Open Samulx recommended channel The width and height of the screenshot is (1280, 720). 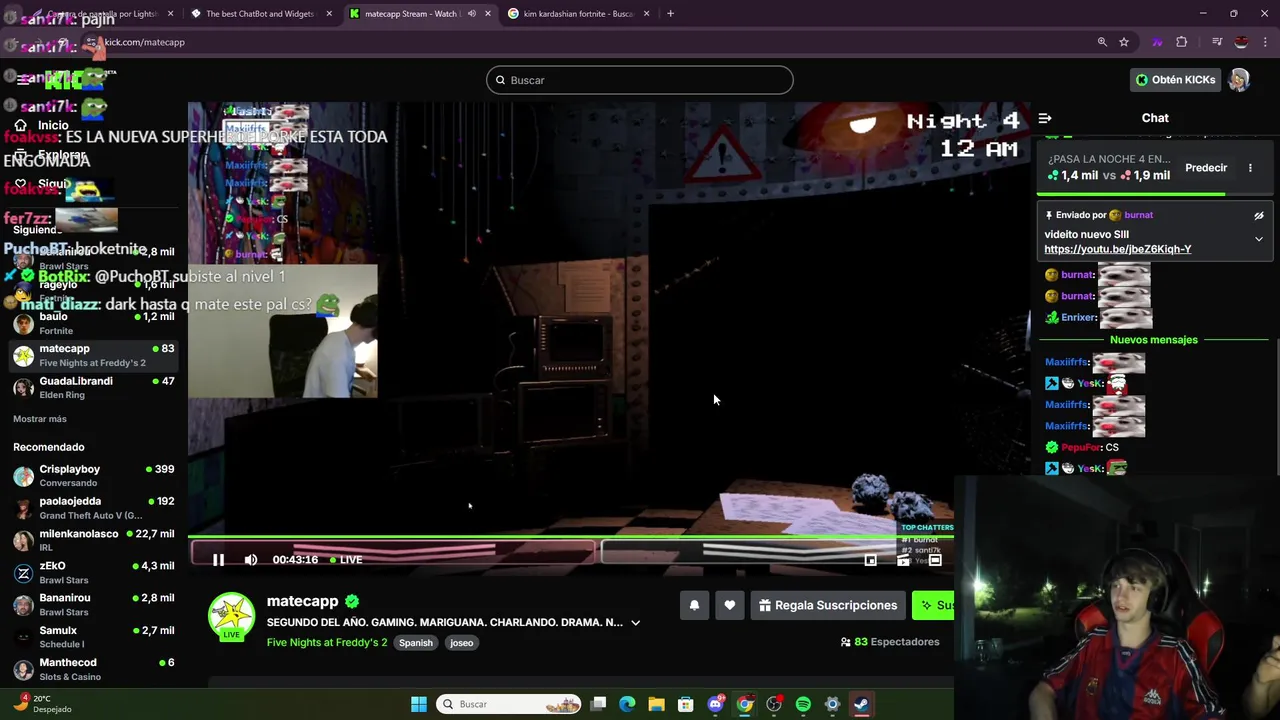click(94, 637)
